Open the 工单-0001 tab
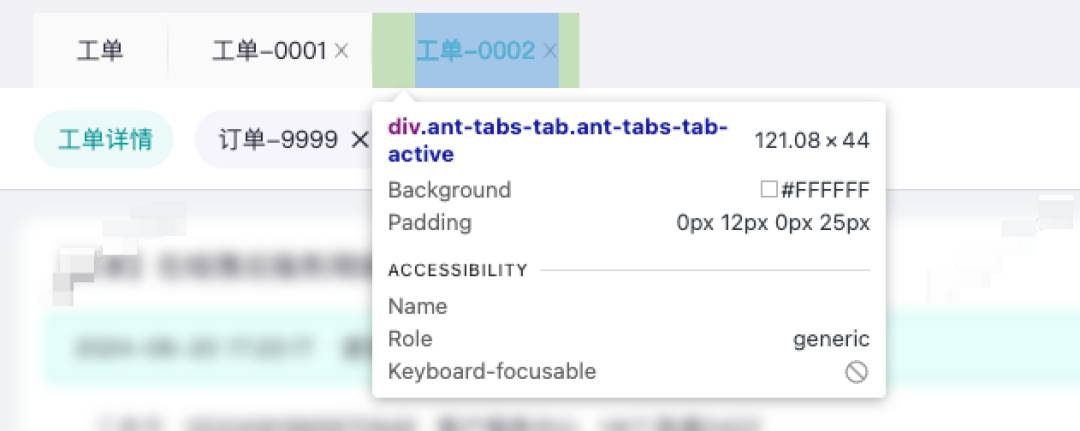 click(269, 50)
